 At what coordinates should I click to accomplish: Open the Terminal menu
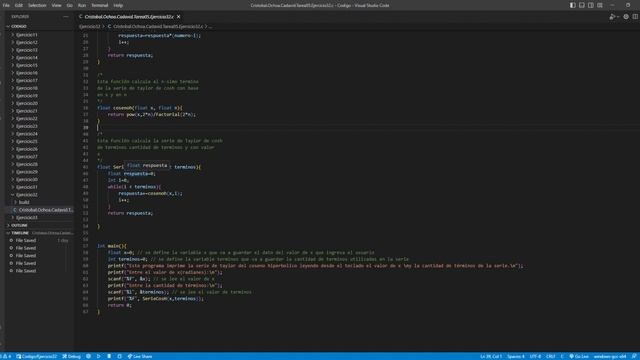pos(100,5)
